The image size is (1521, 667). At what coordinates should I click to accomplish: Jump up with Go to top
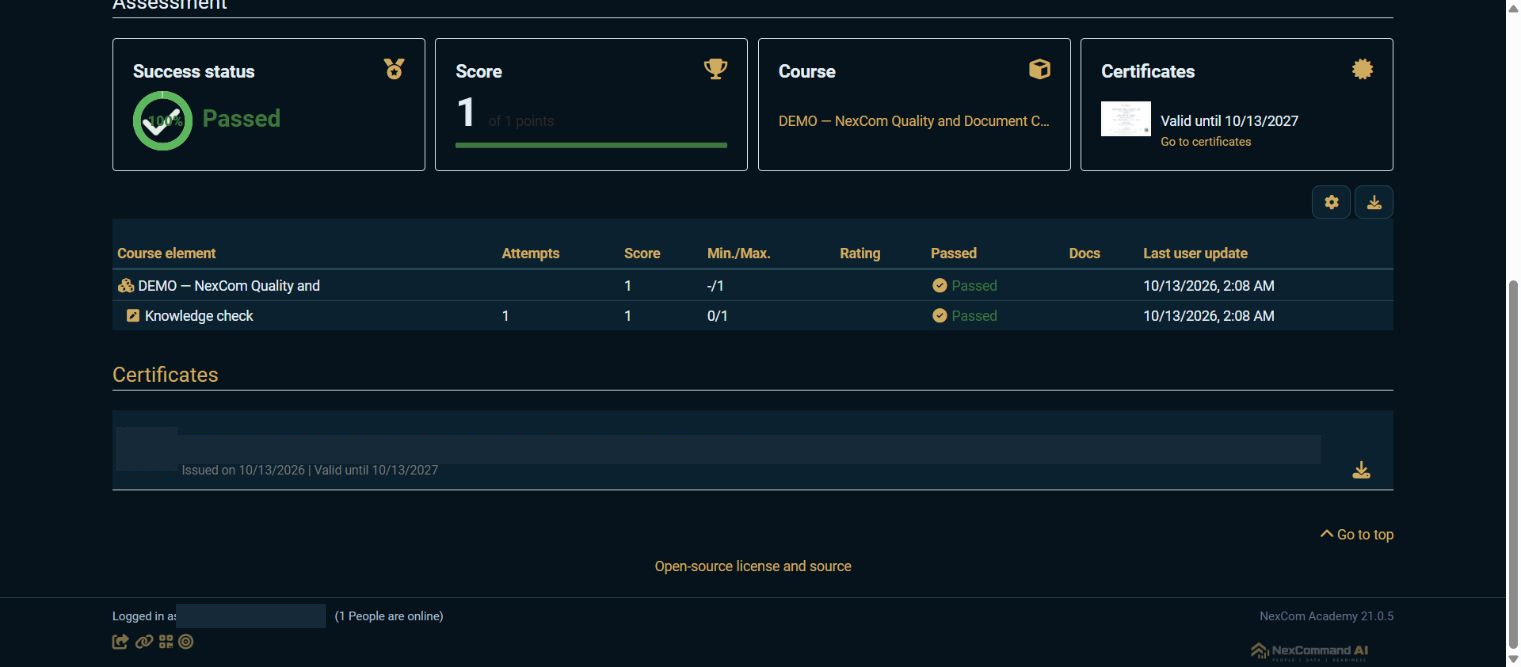coord(1357,534)
